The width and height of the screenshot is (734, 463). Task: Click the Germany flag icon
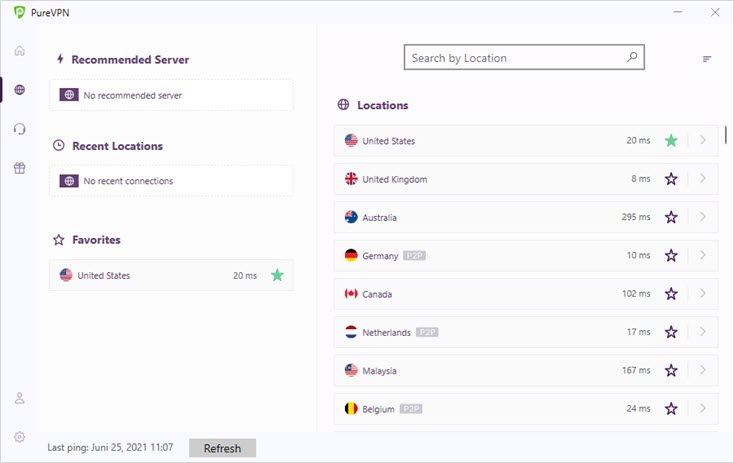tap(351, 256)
